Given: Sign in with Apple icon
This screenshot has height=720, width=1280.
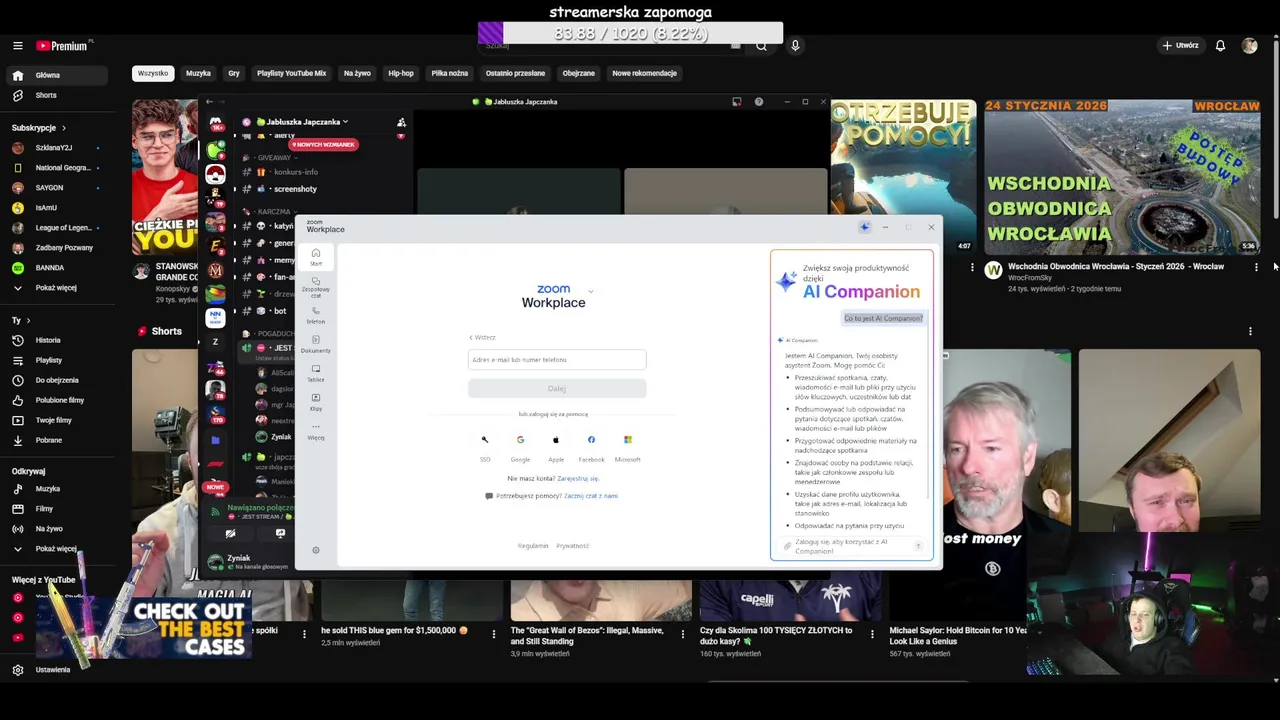Looking at the screenshot, I should tap(556, 440).
